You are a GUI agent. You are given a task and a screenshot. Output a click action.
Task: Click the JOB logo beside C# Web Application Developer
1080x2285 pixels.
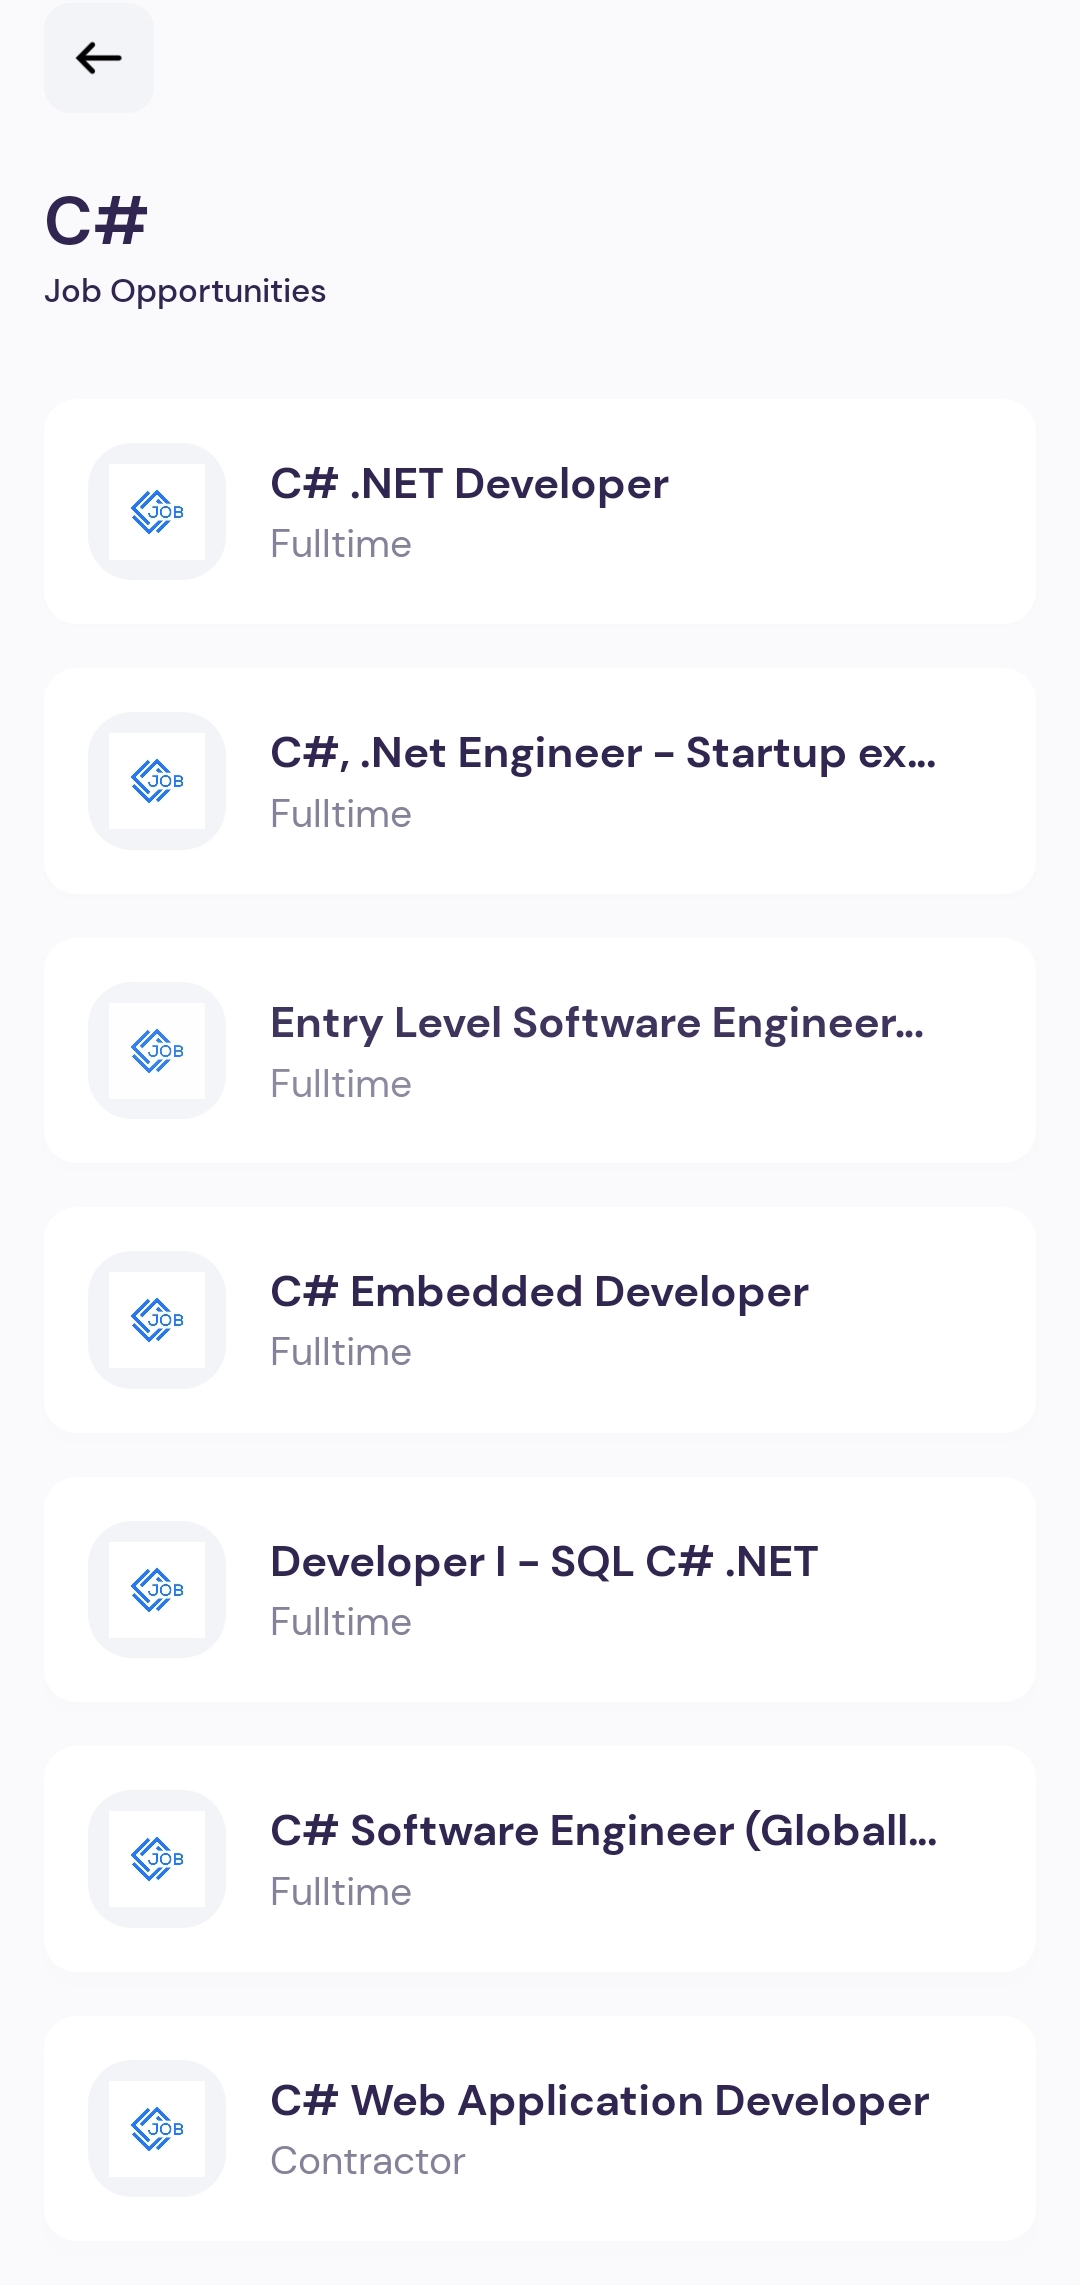(157, 2128)
